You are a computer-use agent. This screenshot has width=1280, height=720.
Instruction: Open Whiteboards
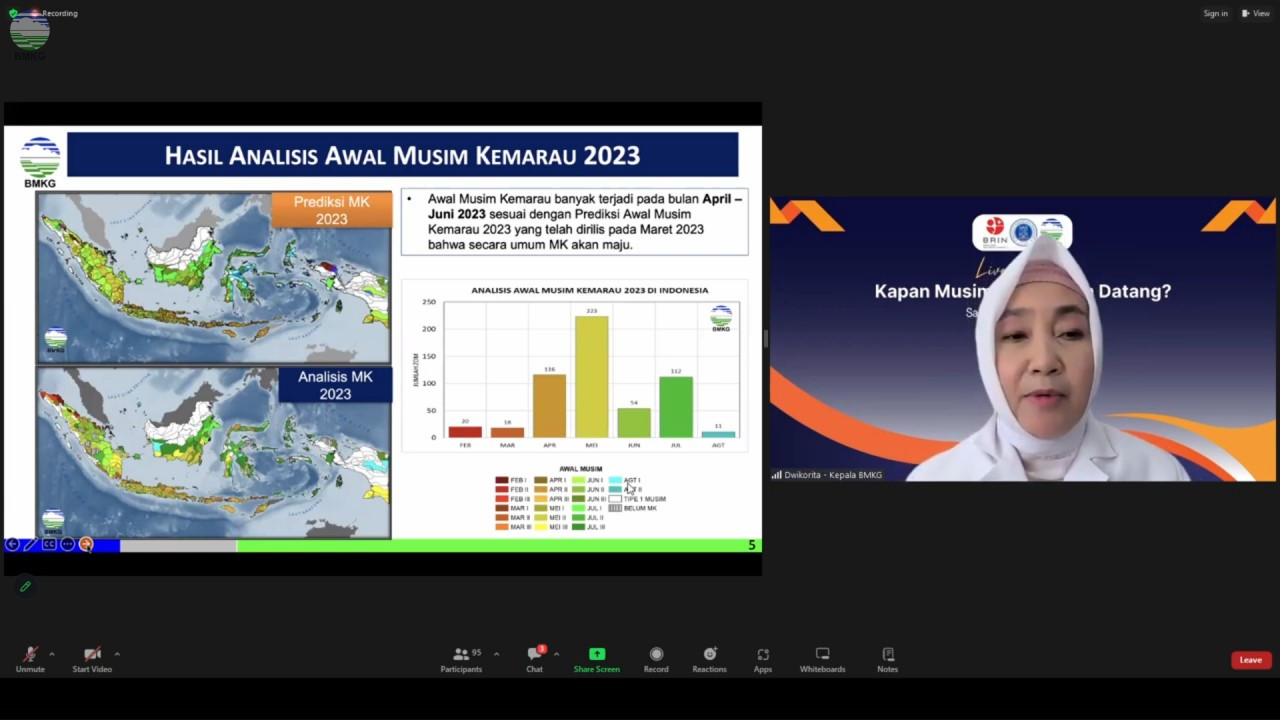(x=822, y=659)
